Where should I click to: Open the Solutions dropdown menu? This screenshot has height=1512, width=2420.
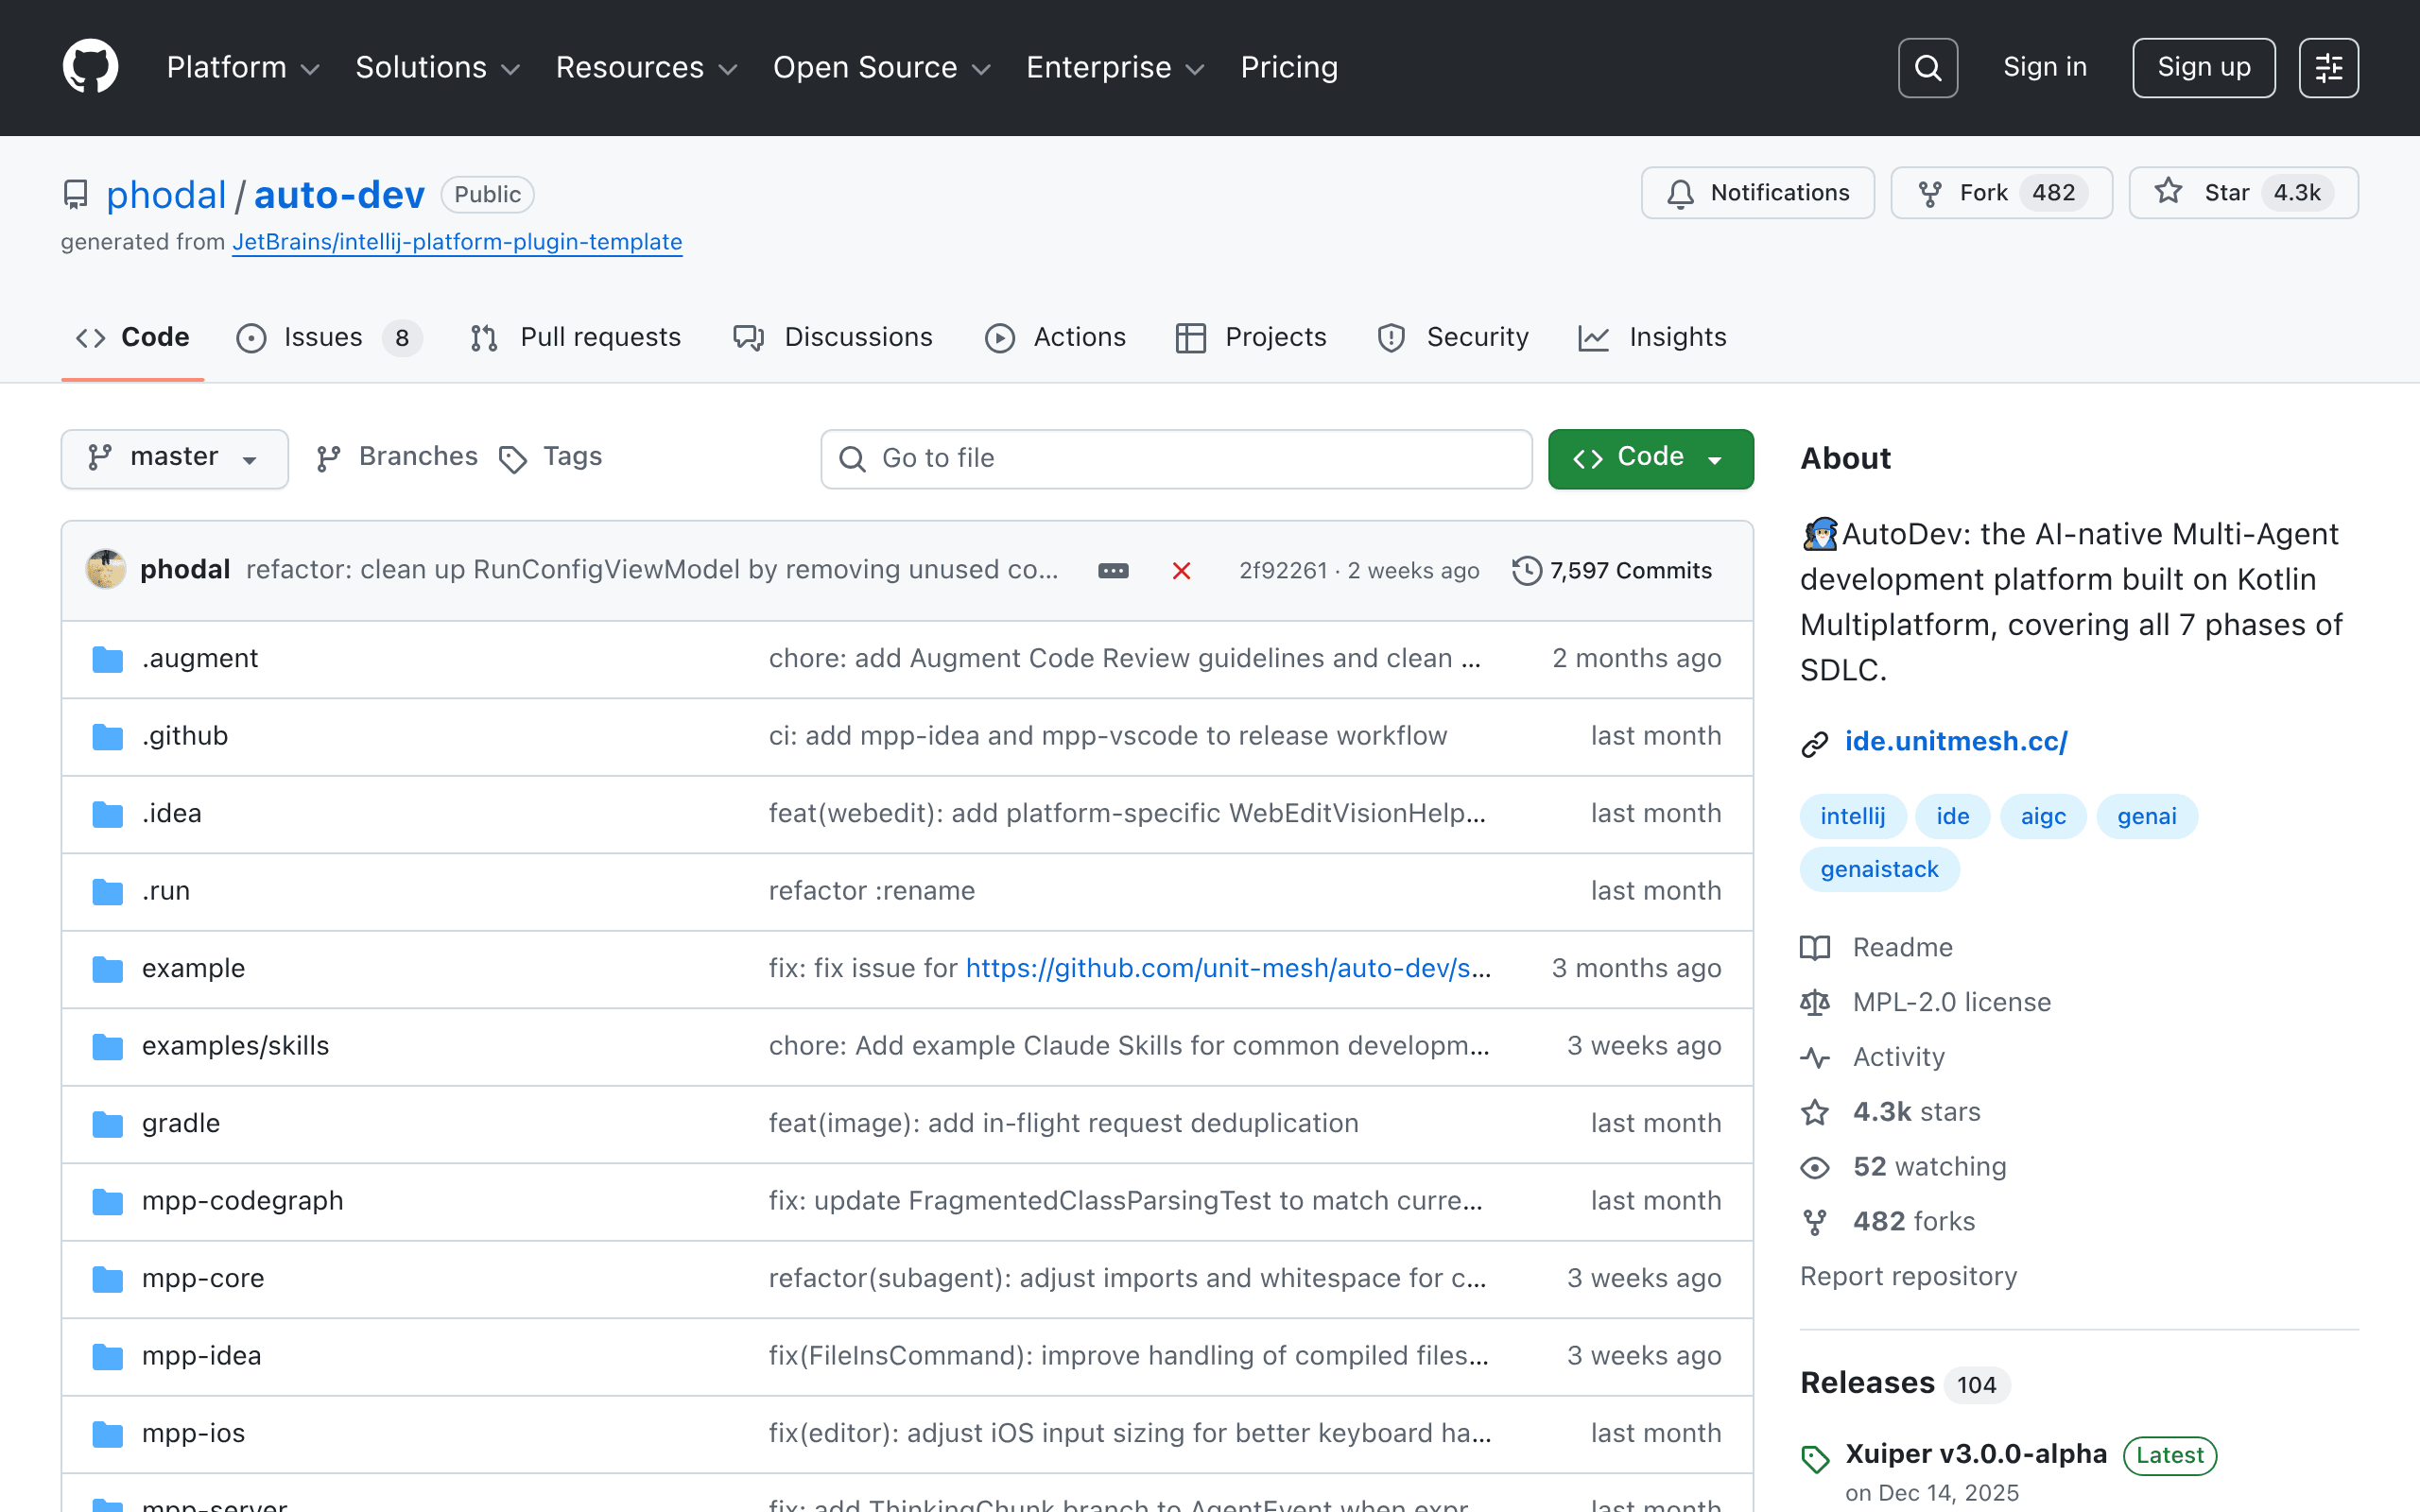[x=437, y=67]
